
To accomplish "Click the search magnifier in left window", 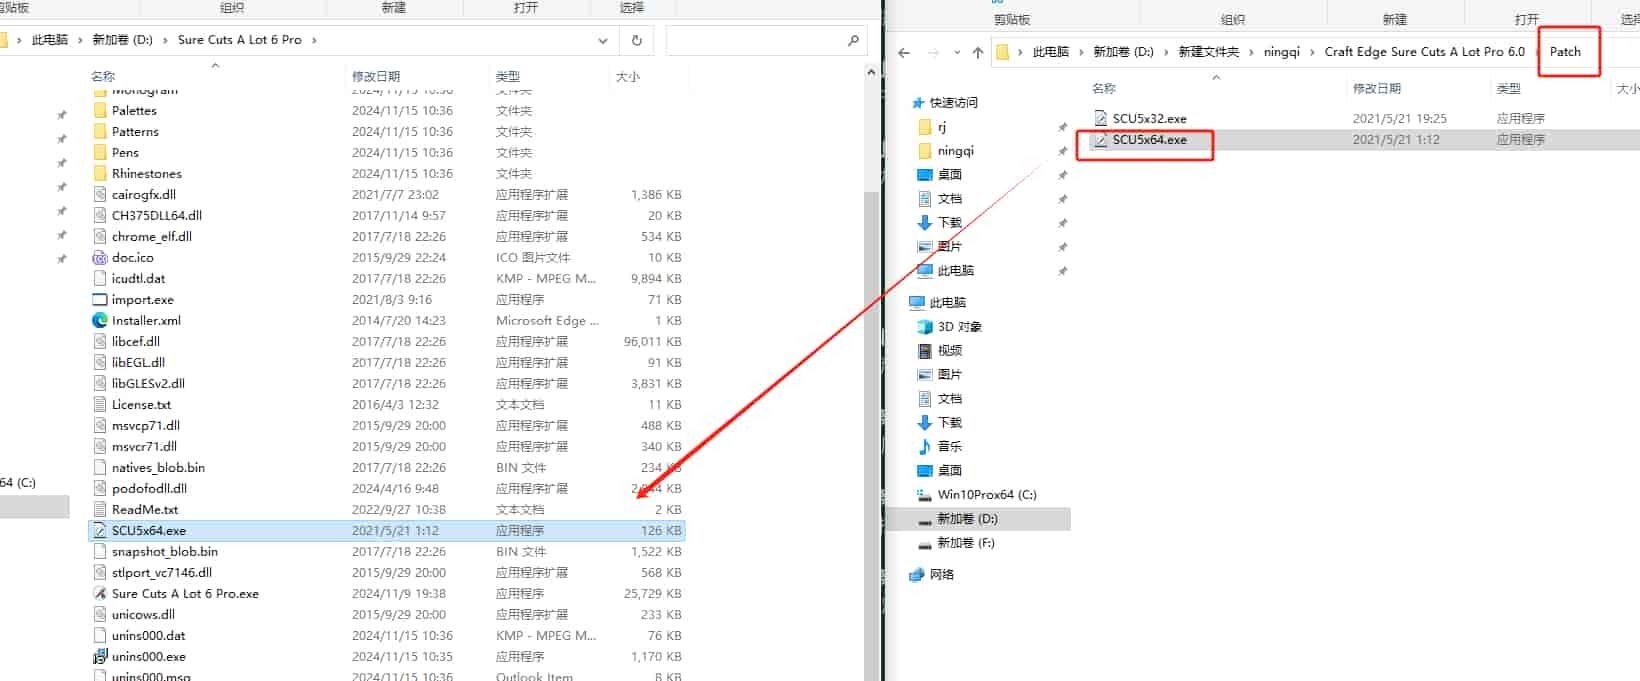I will [x=853, y=40].
